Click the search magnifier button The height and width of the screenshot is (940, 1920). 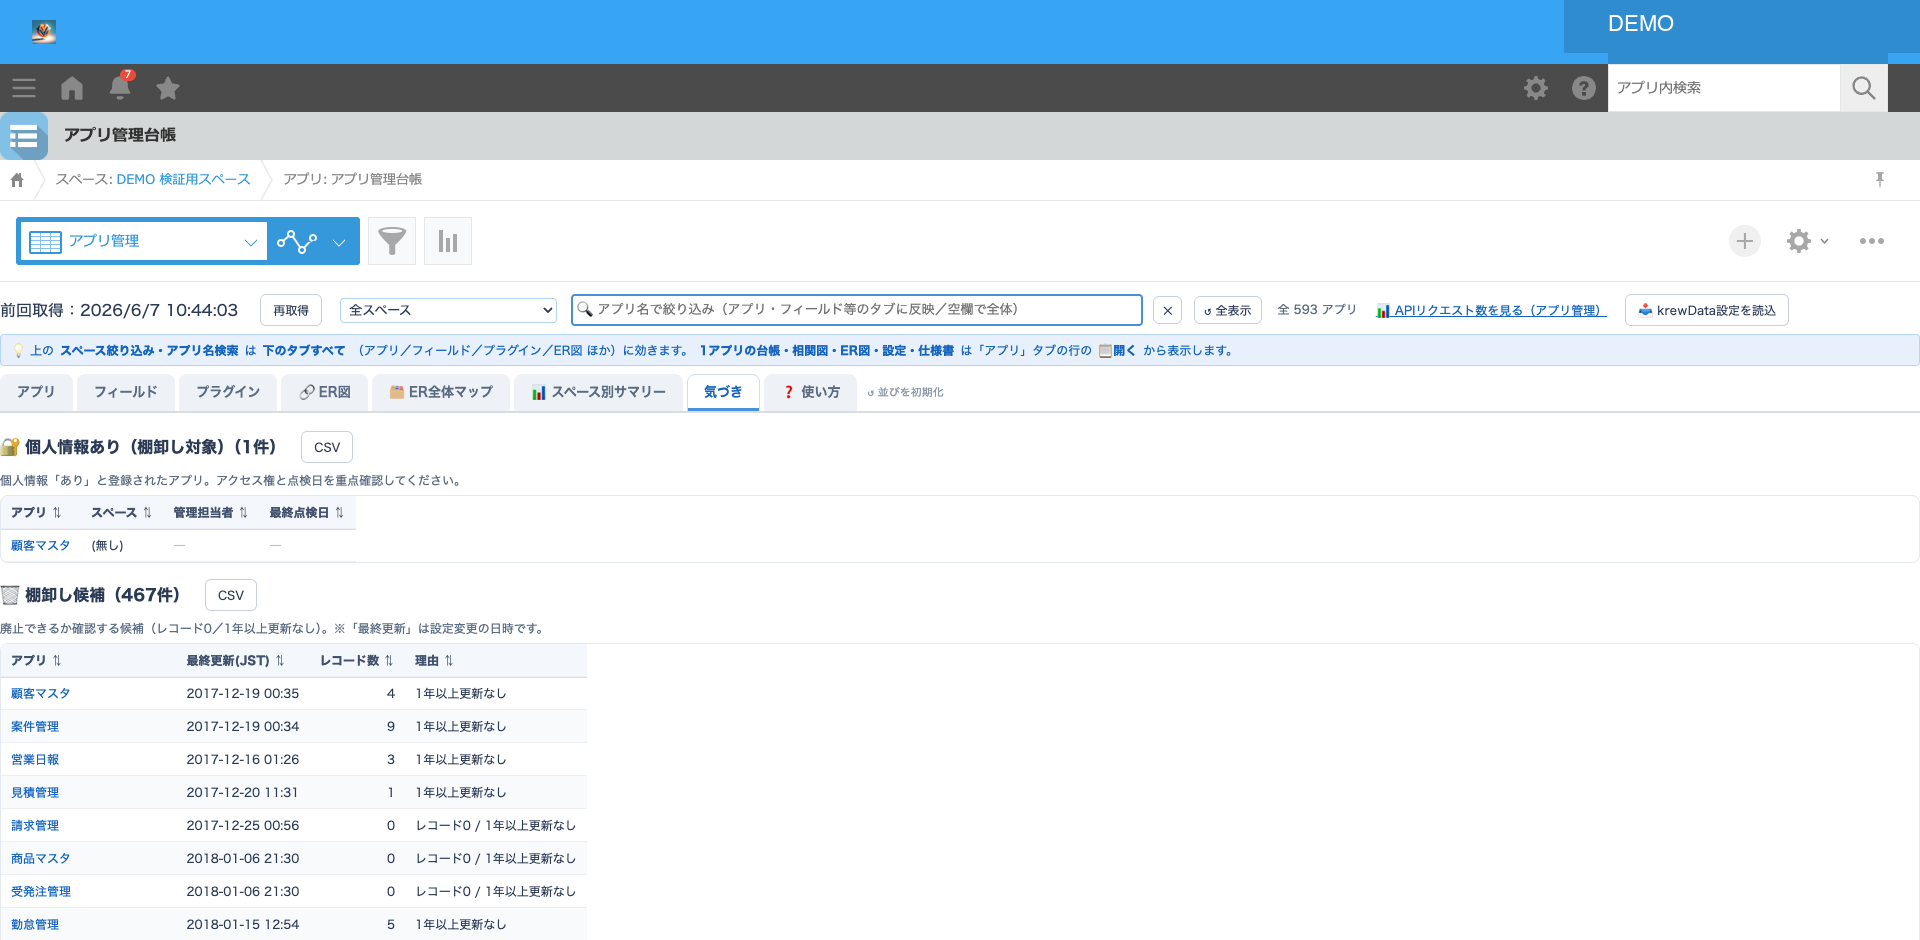(1864, 88)
